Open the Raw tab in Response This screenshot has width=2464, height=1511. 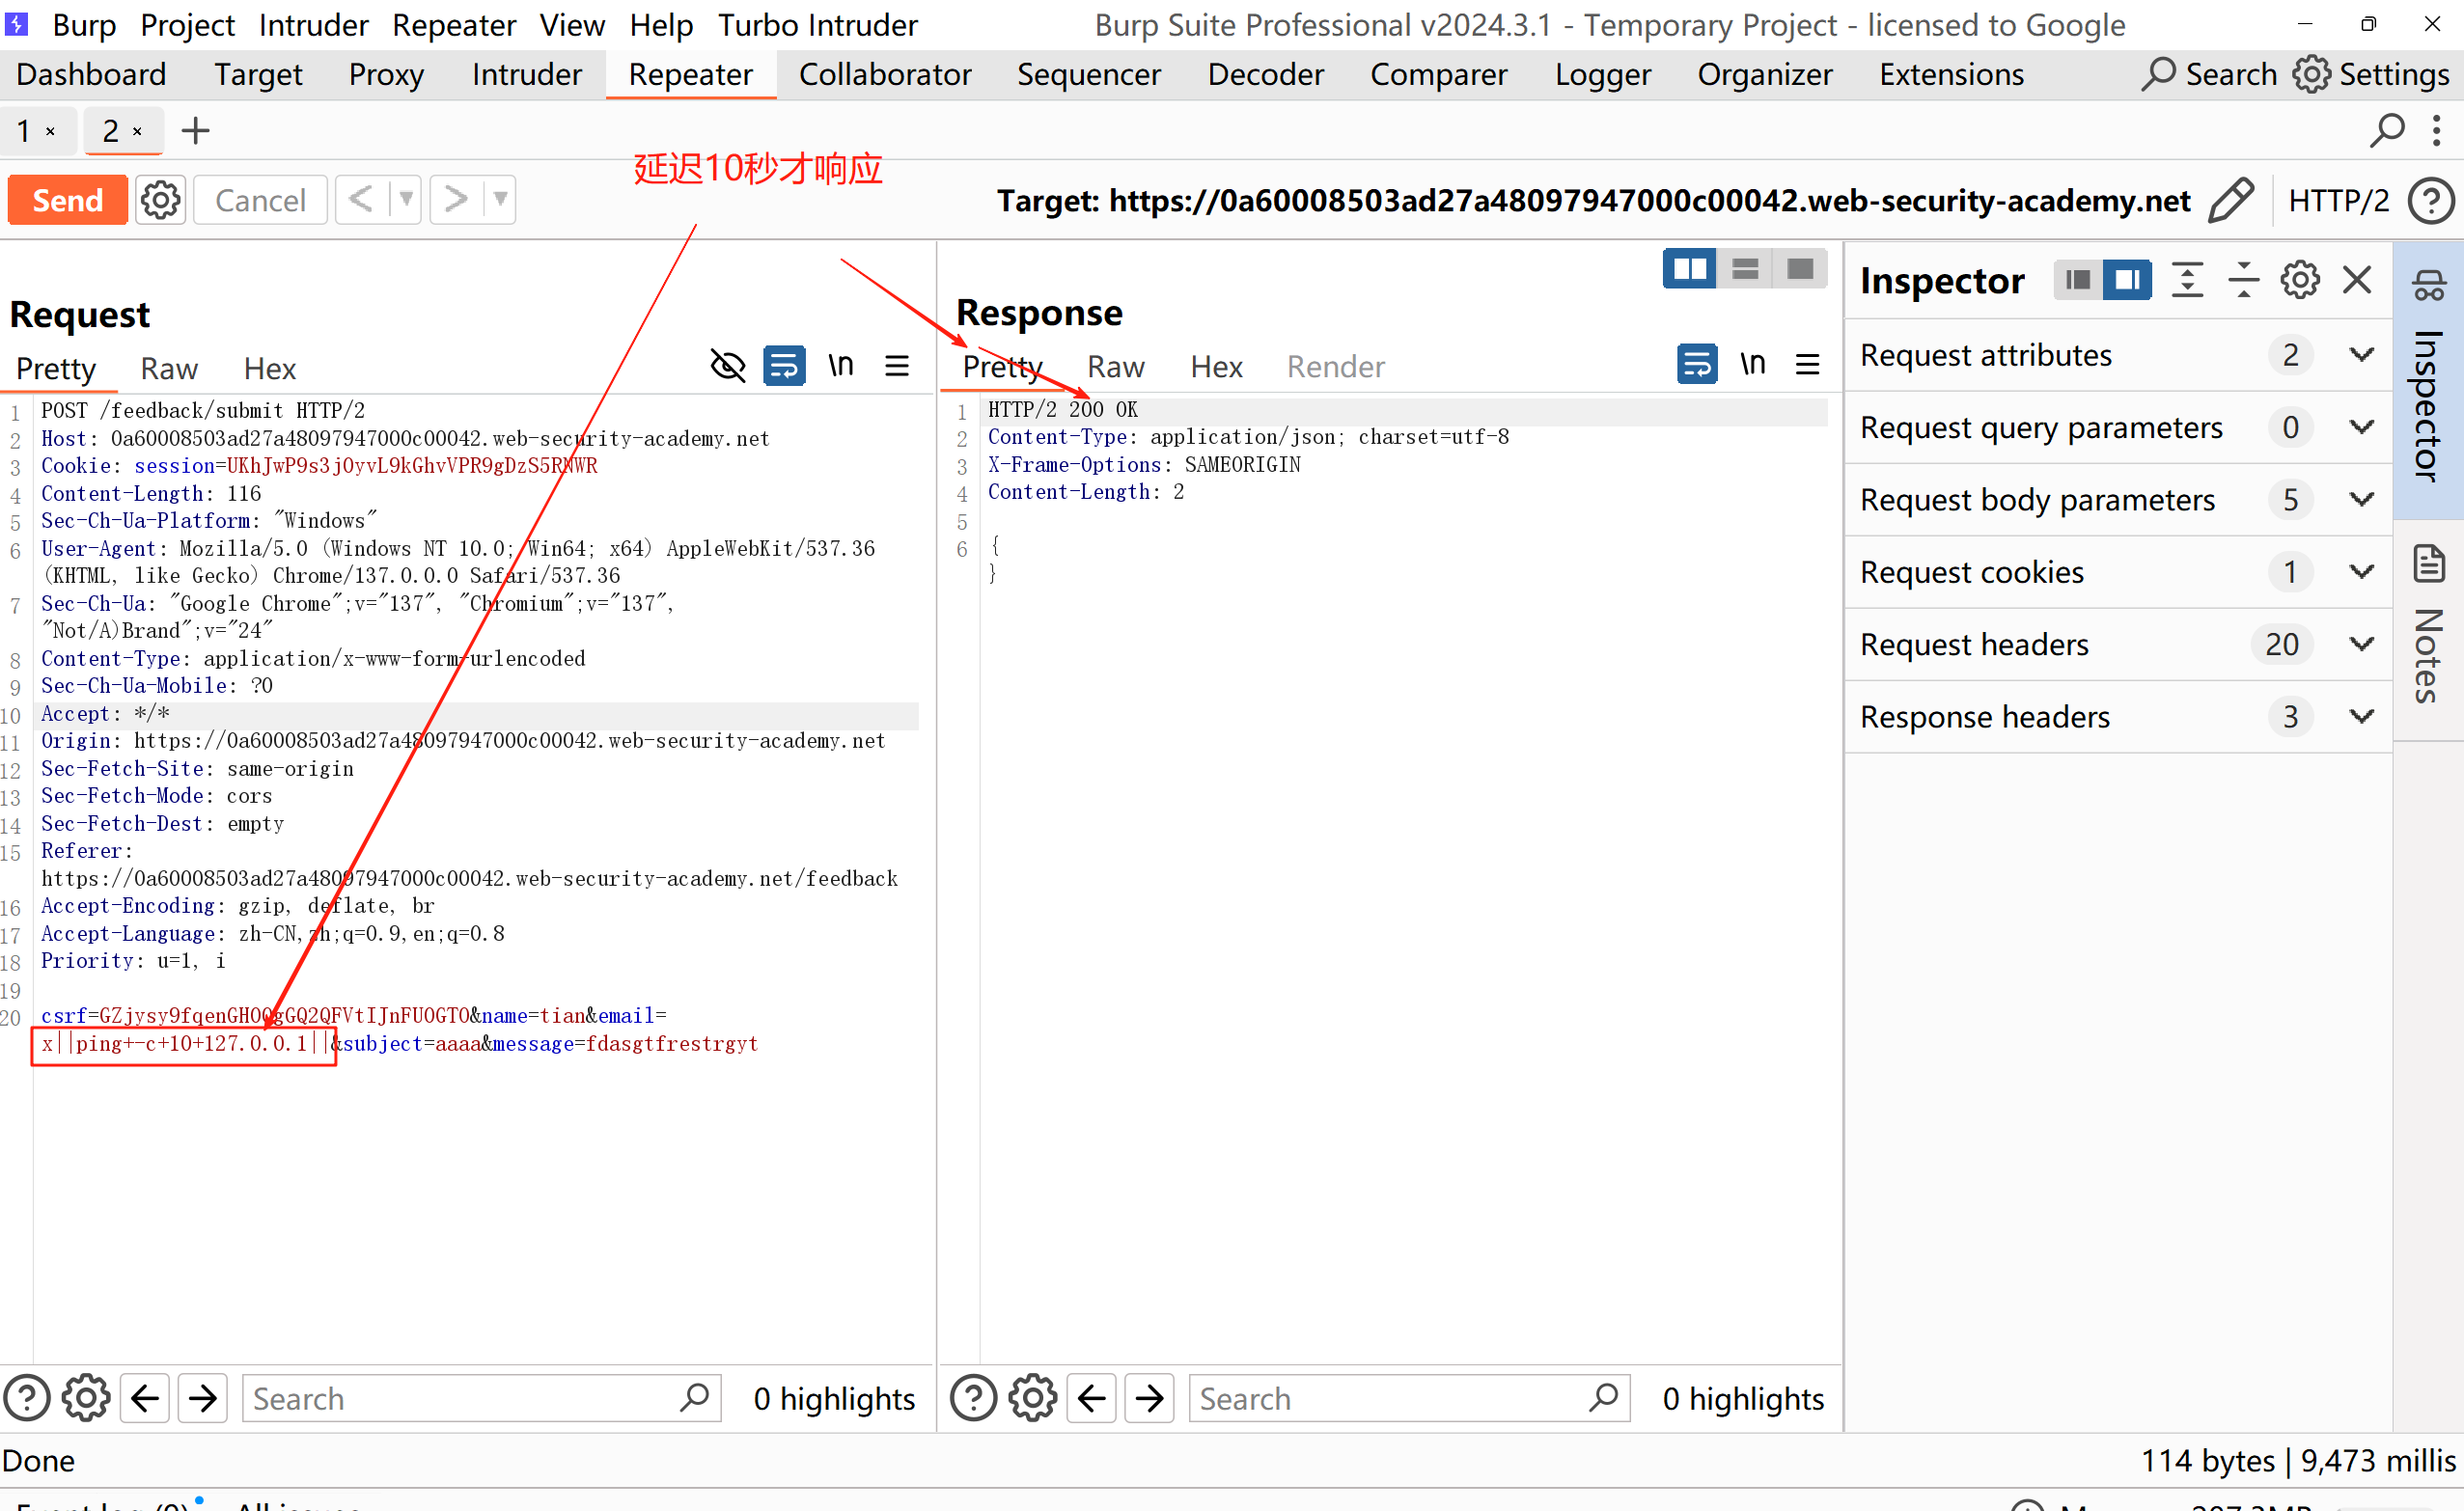(1115, 367)
